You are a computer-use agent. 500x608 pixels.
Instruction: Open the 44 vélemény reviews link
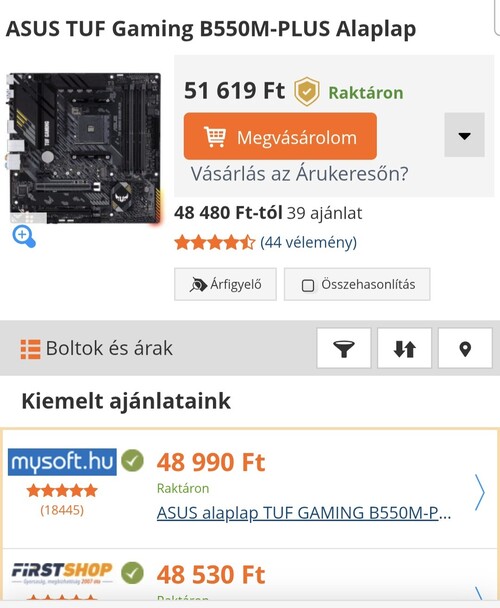[x=308, y=242]
